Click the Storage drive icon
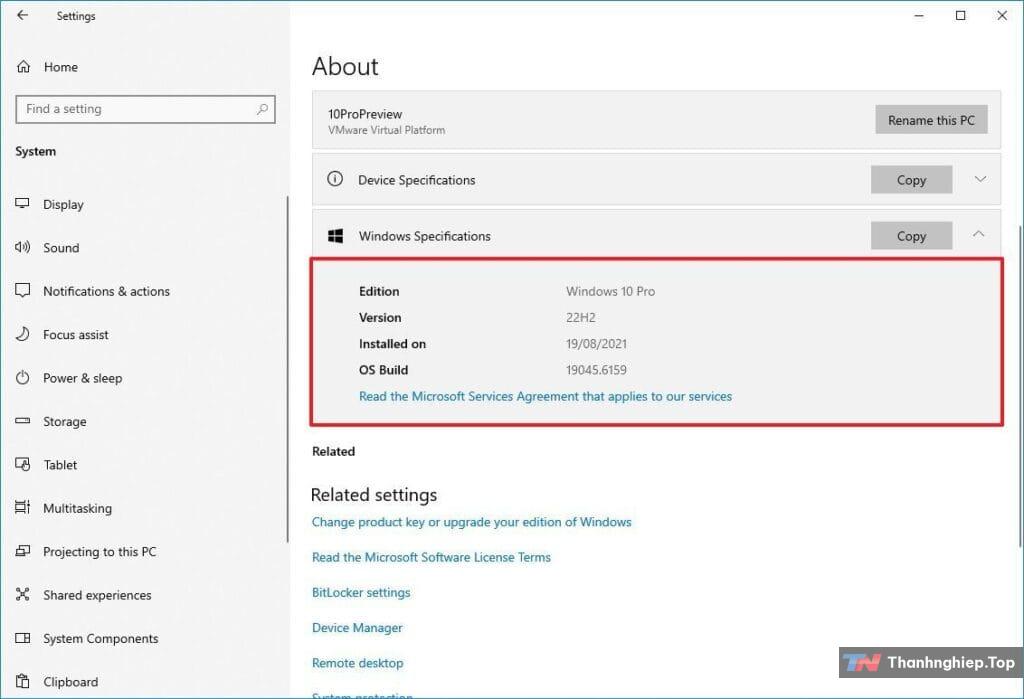Viewport: 1024px width, 699px height. 23,421
